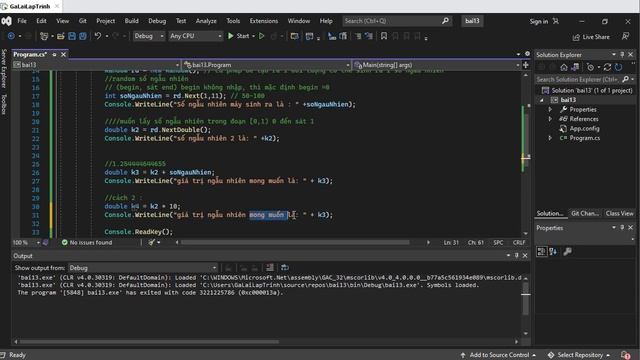Select App.config in Solution Explorer

(x=584, y=129)
